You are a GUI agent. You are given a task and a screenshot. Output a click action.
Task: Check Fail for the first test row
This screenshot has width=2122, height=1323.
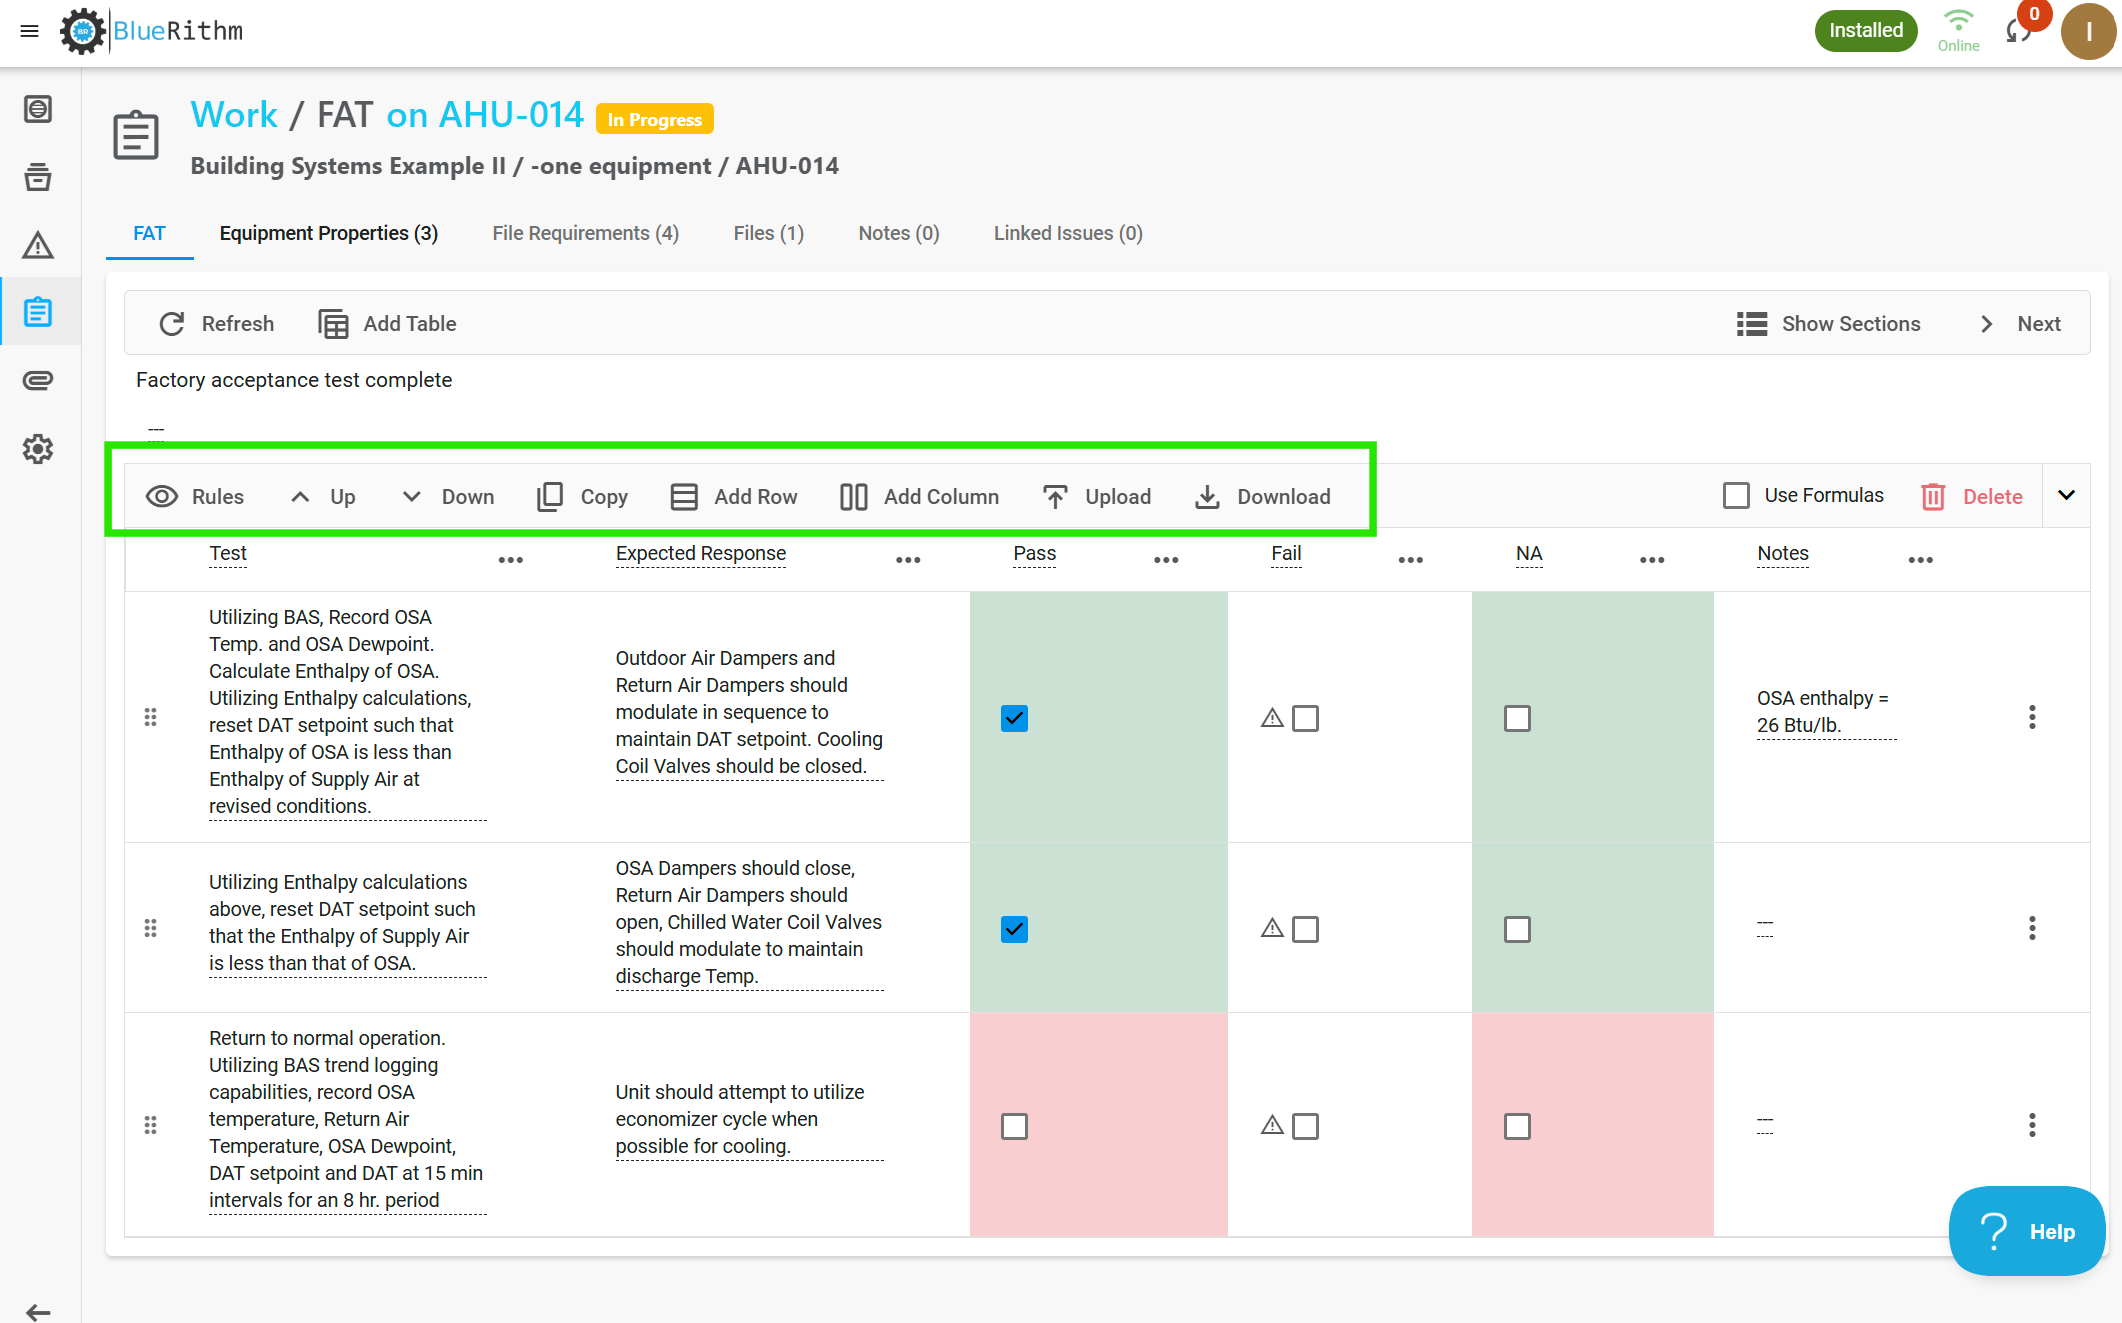pyautogui.click(x=1305, y=719)
